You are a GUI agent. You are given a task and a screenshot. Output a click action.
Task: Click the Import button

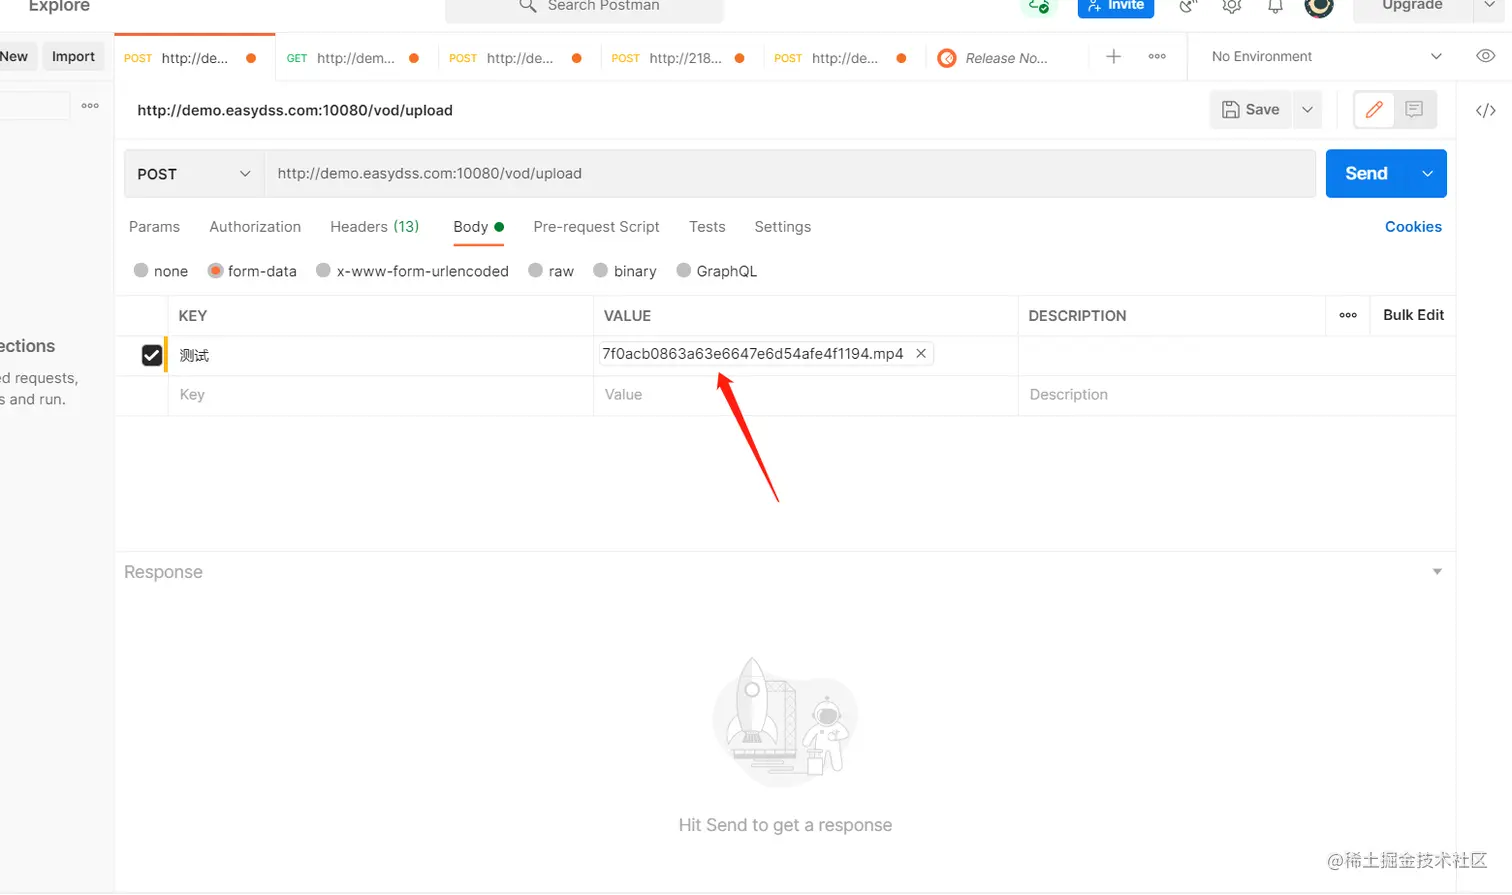(x=73, y=56)
